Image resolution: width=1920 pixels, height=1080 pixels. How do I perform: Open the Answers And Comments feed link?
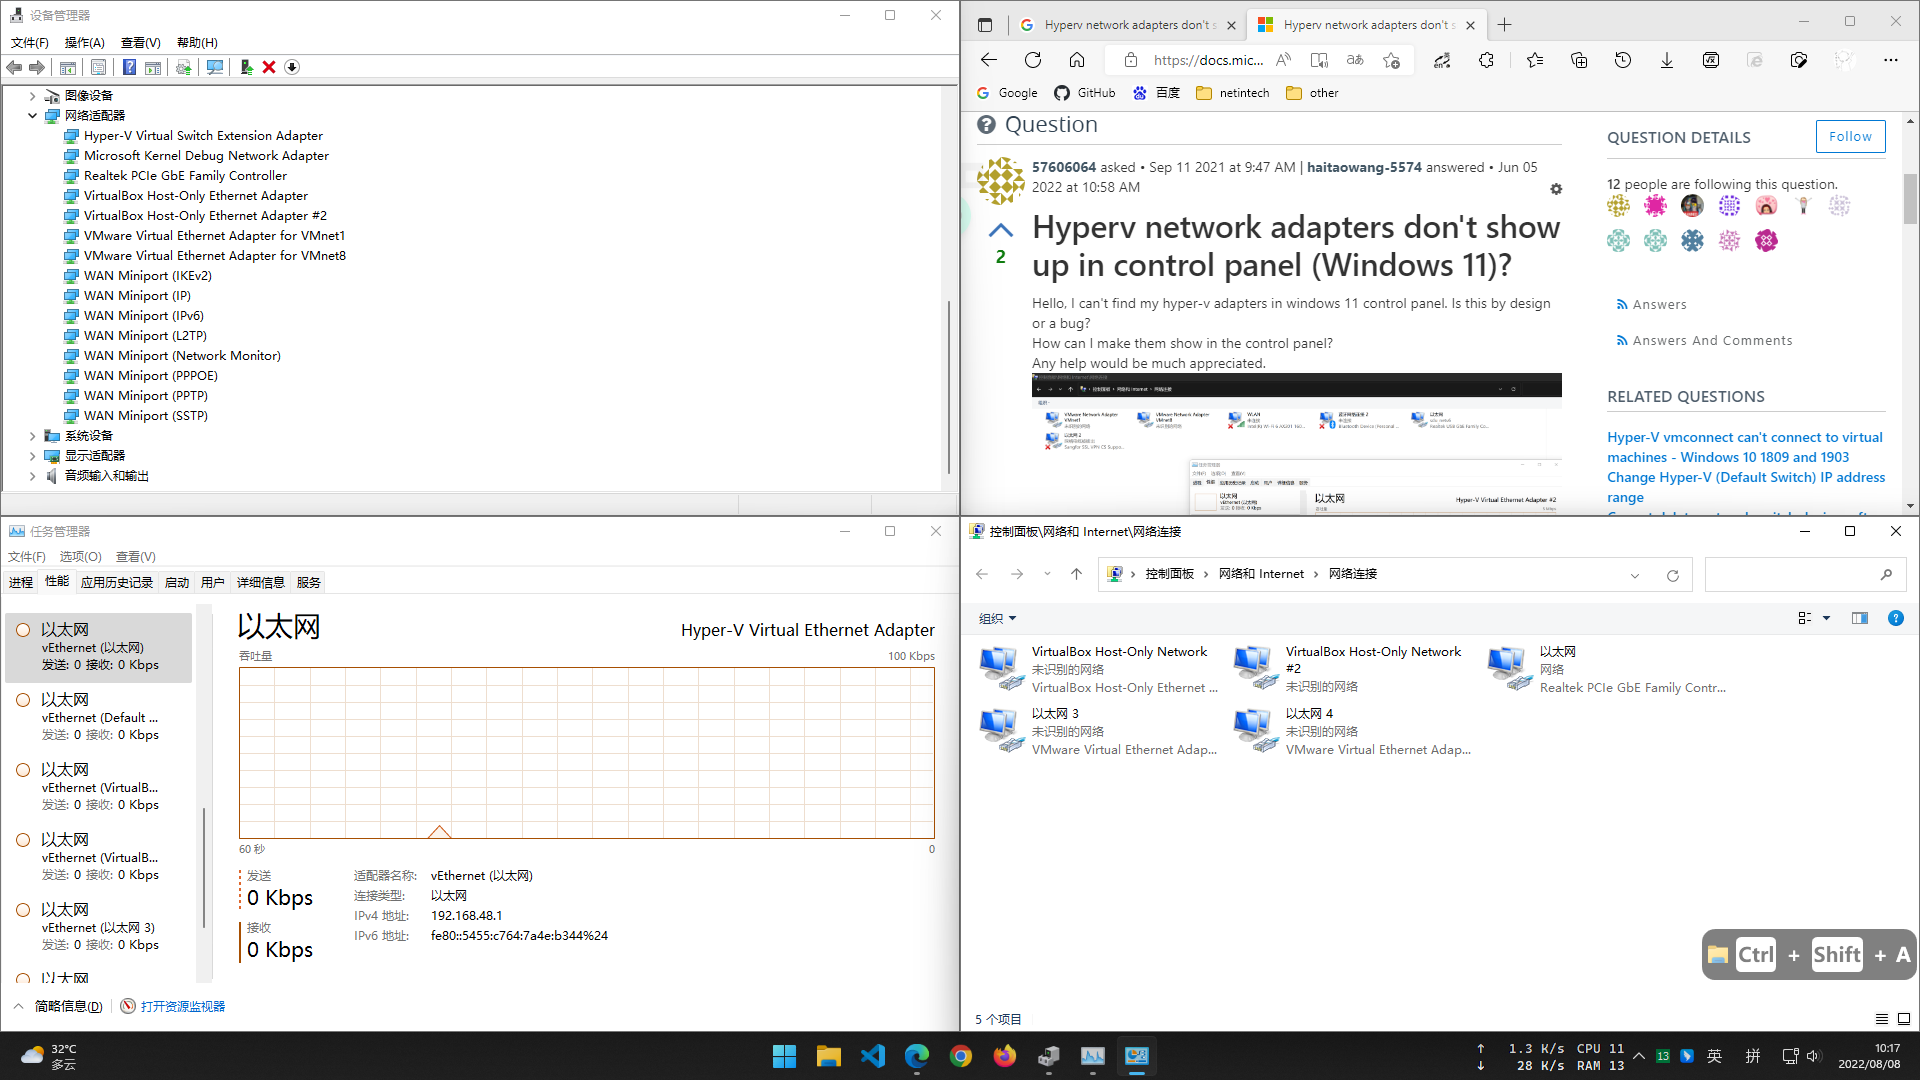1712,341
